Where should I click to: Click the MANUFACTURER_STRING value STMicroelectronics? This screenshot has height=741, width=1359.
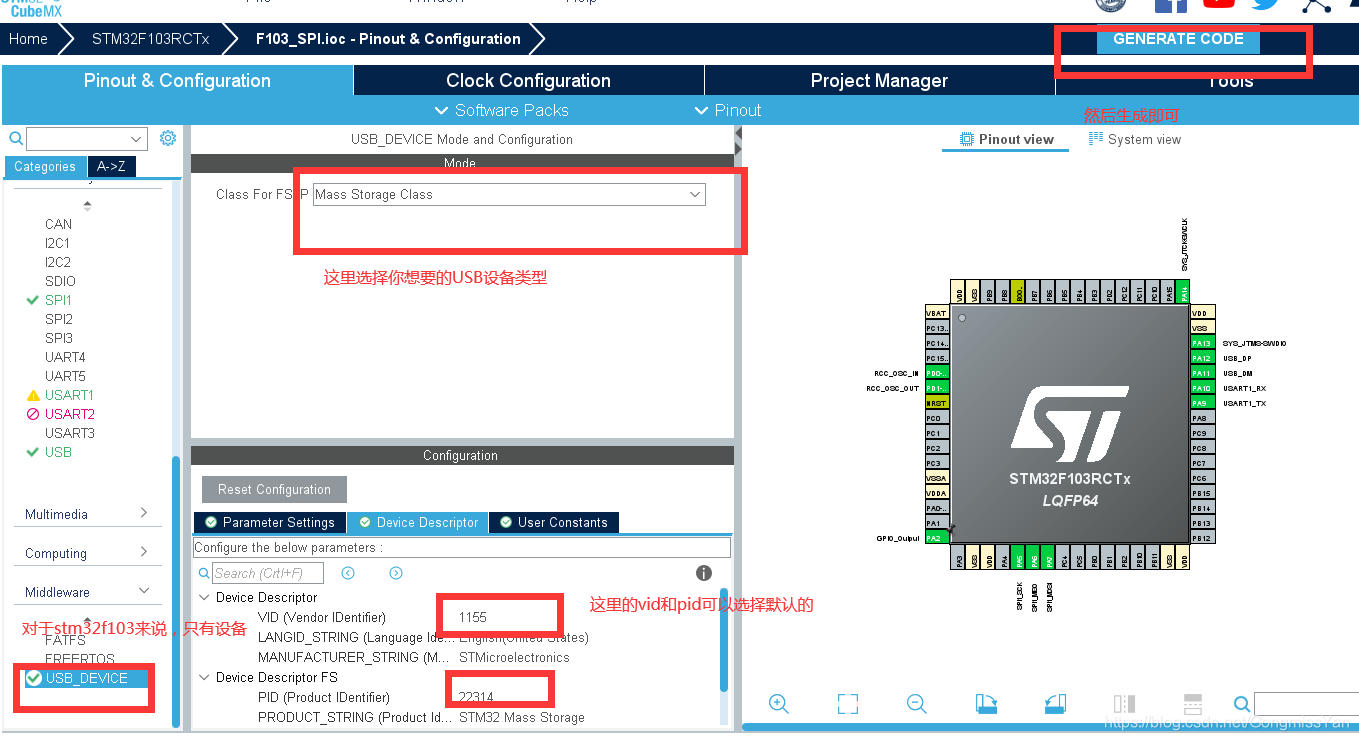514,657
